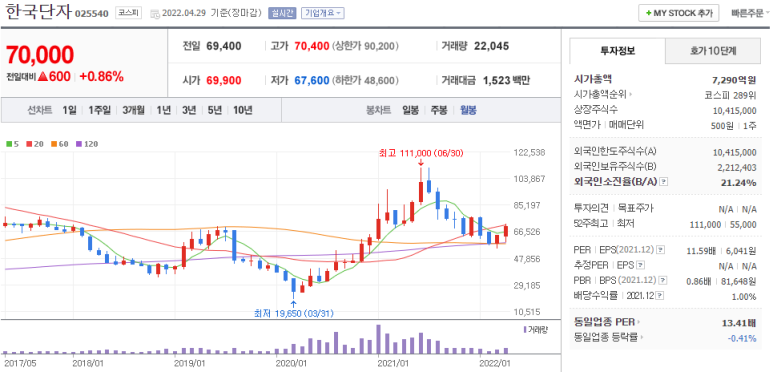Show the 10년 line chart

(243, 110)
